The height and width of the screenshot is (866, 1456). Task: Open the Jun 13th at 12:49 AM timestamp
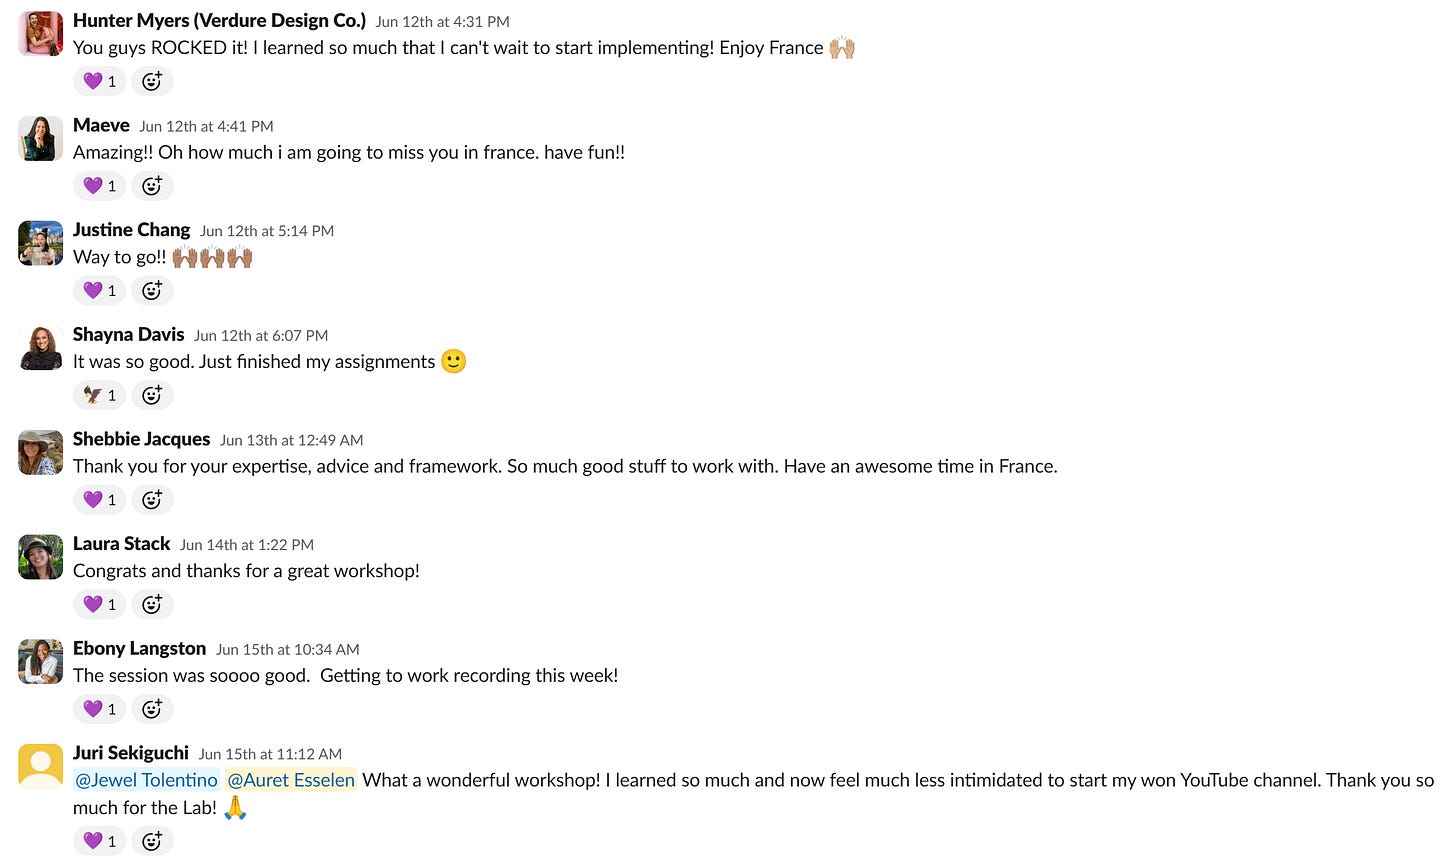coord(291,440)
